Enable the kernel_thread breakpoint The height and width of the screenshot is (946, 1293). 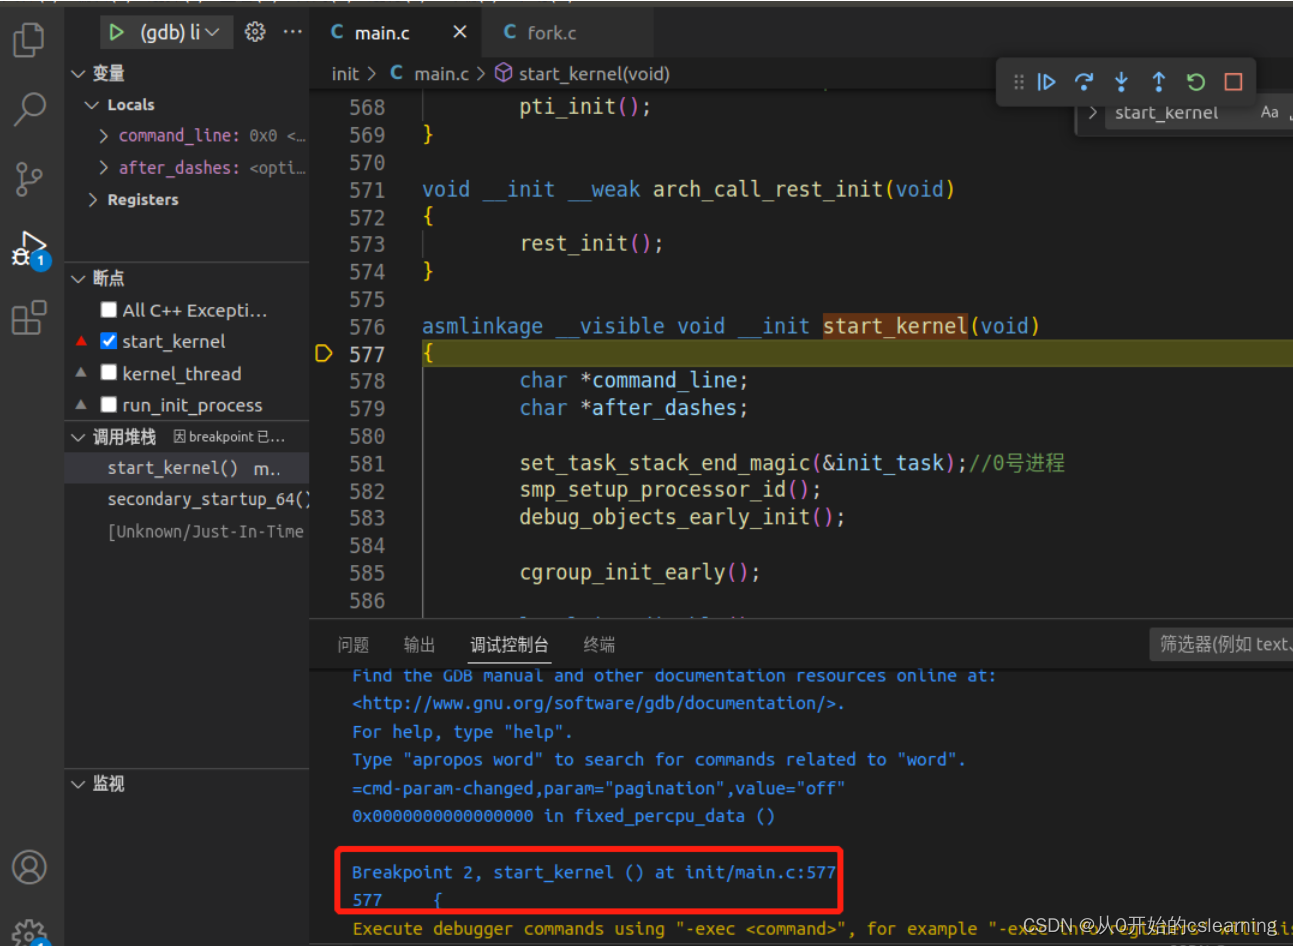pos(108,373)
